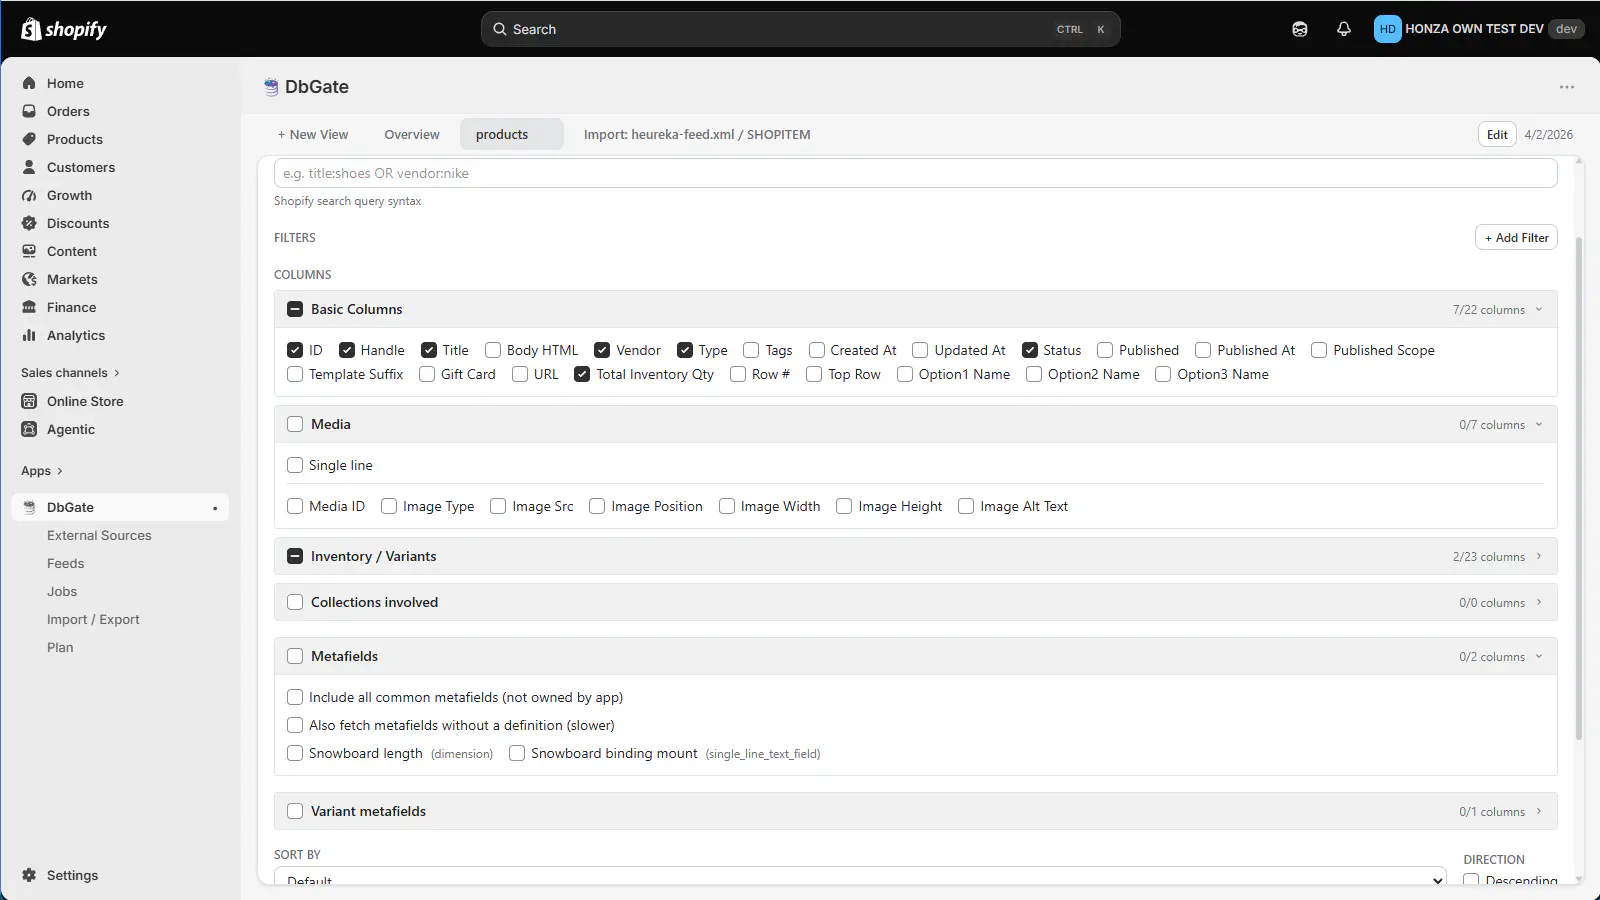This screenshot has height=900, width=1600.
Task: Open the notifications bell
Action: coord(1344,29)
